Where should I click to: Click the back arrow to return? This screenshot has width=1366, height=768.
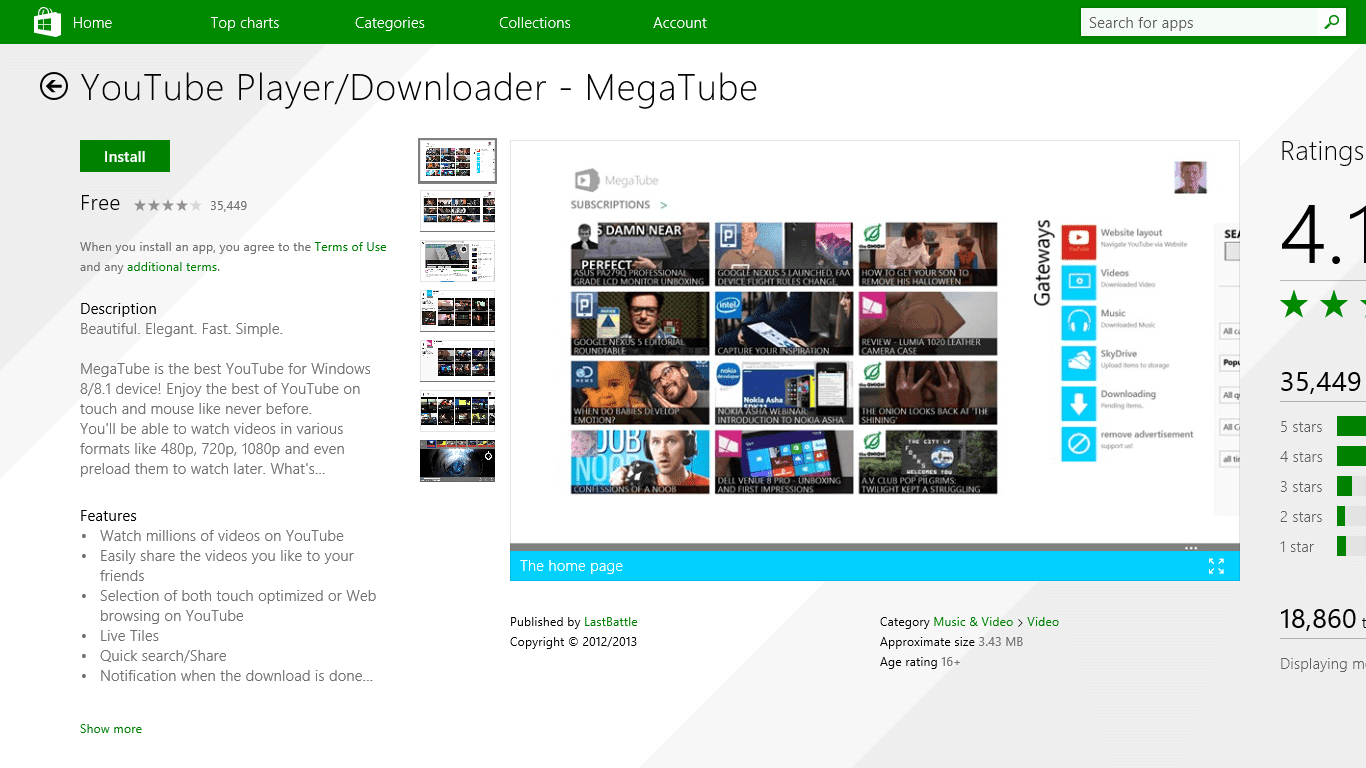53,87
